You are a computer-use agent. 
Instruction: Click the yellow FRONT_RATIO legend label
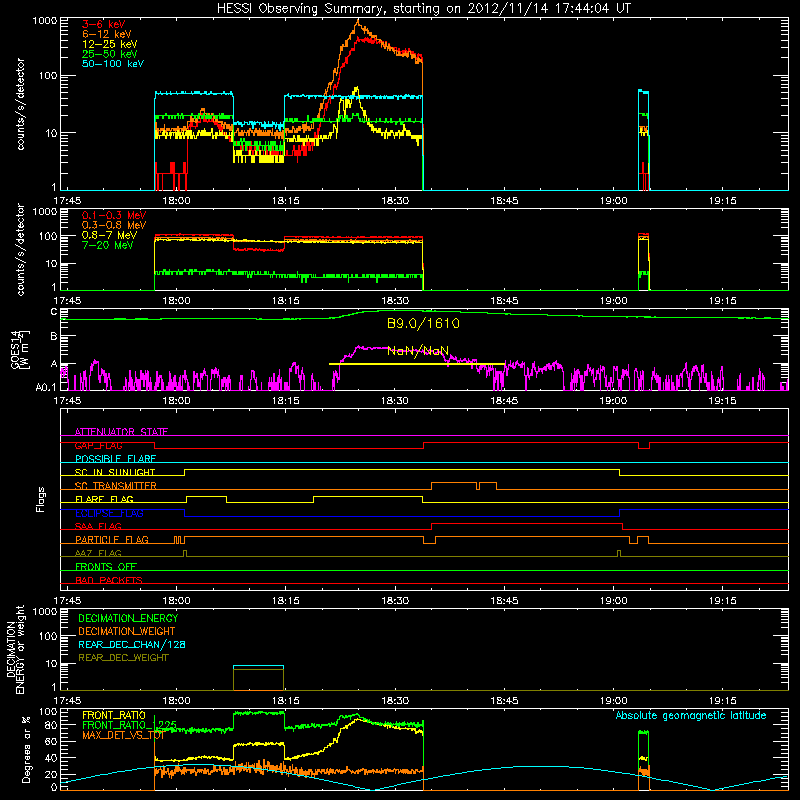coord(114,715)
